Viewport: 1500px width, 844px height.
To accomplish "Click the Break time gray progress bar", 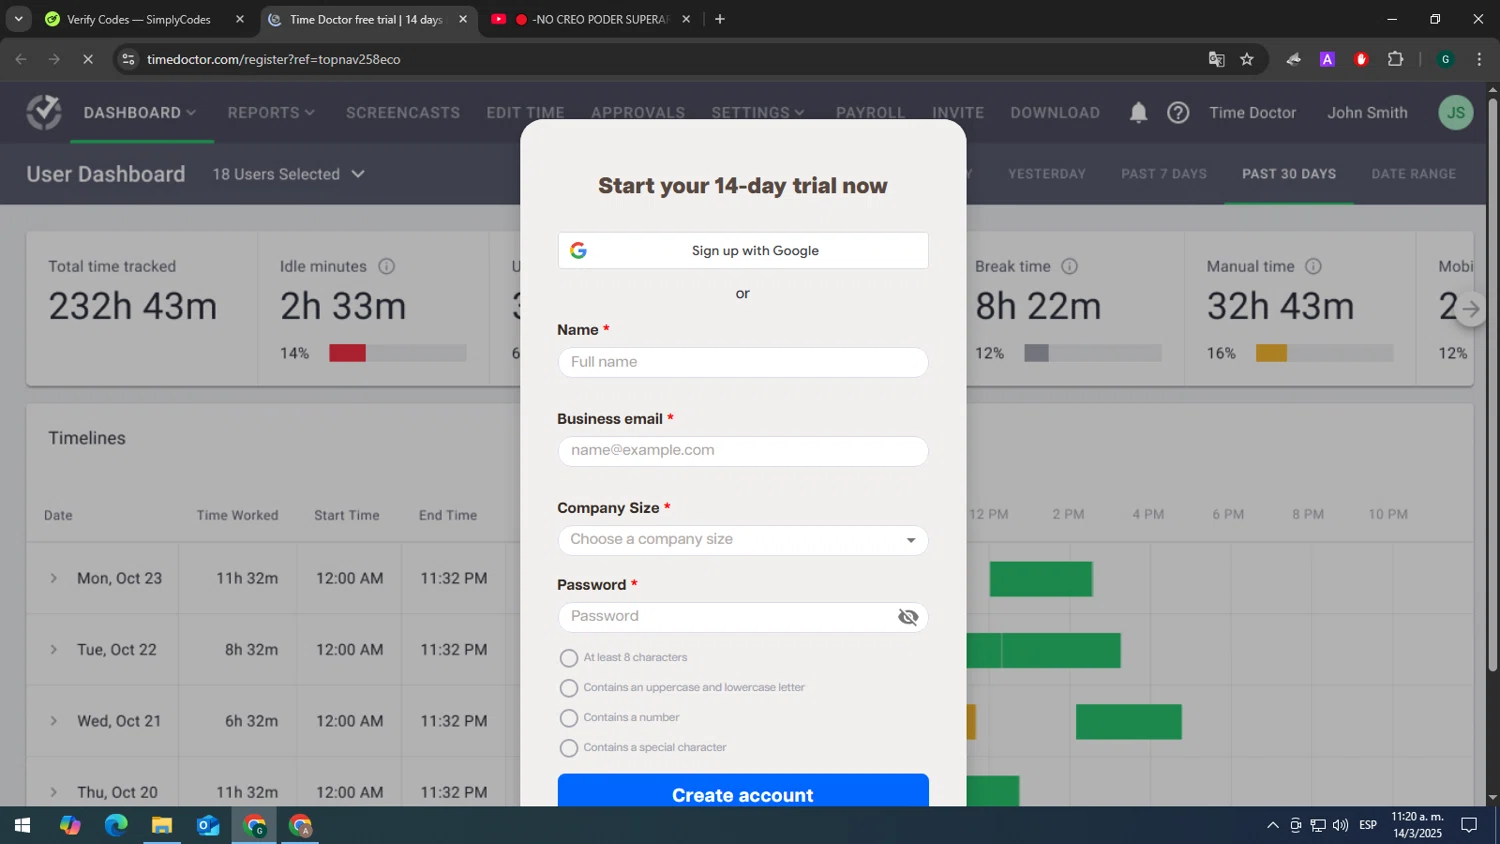I will point(1036,353).
